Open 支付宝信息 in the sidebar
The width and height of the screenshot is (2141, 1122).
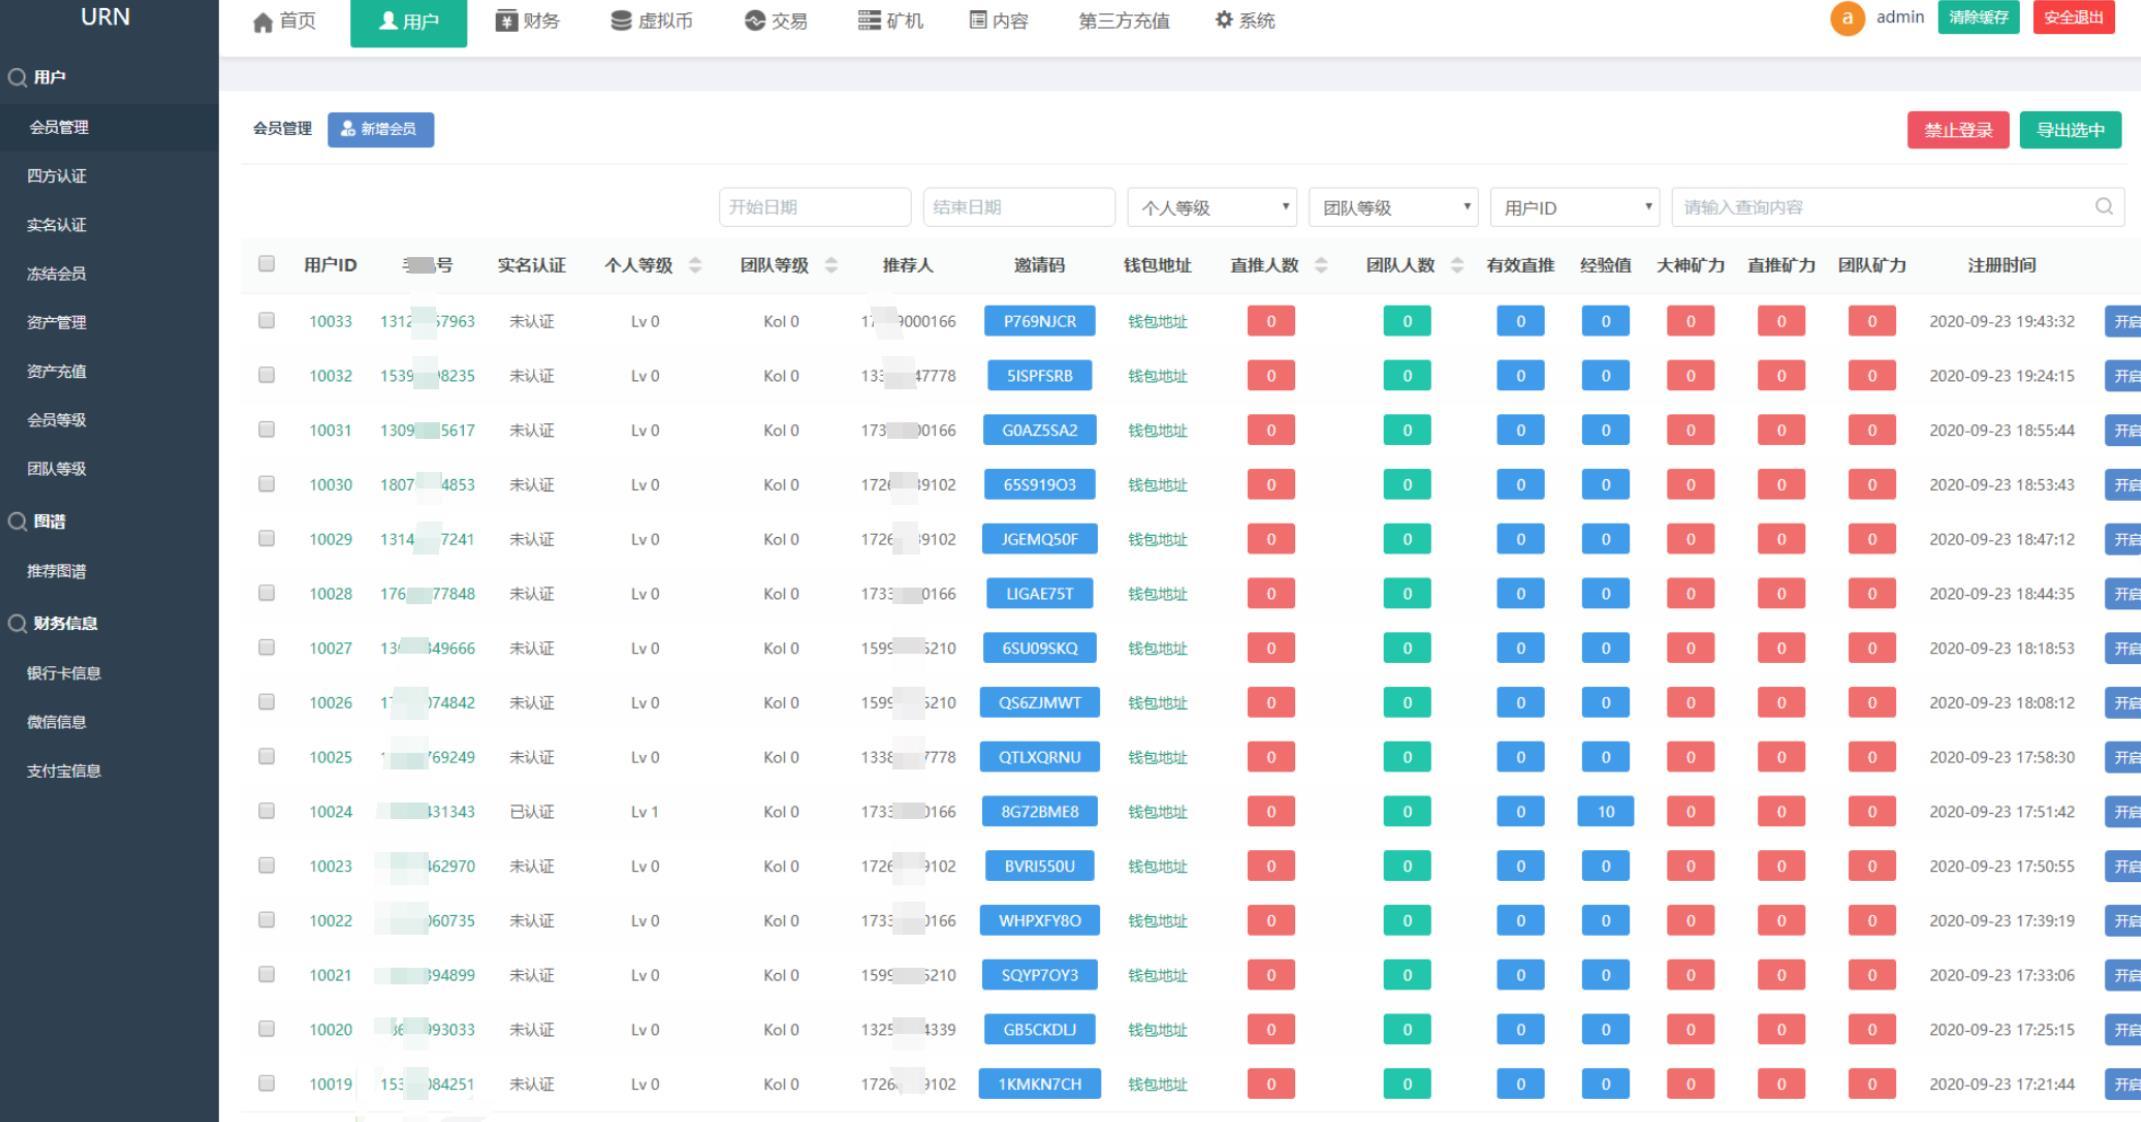(x=64, y=771)
